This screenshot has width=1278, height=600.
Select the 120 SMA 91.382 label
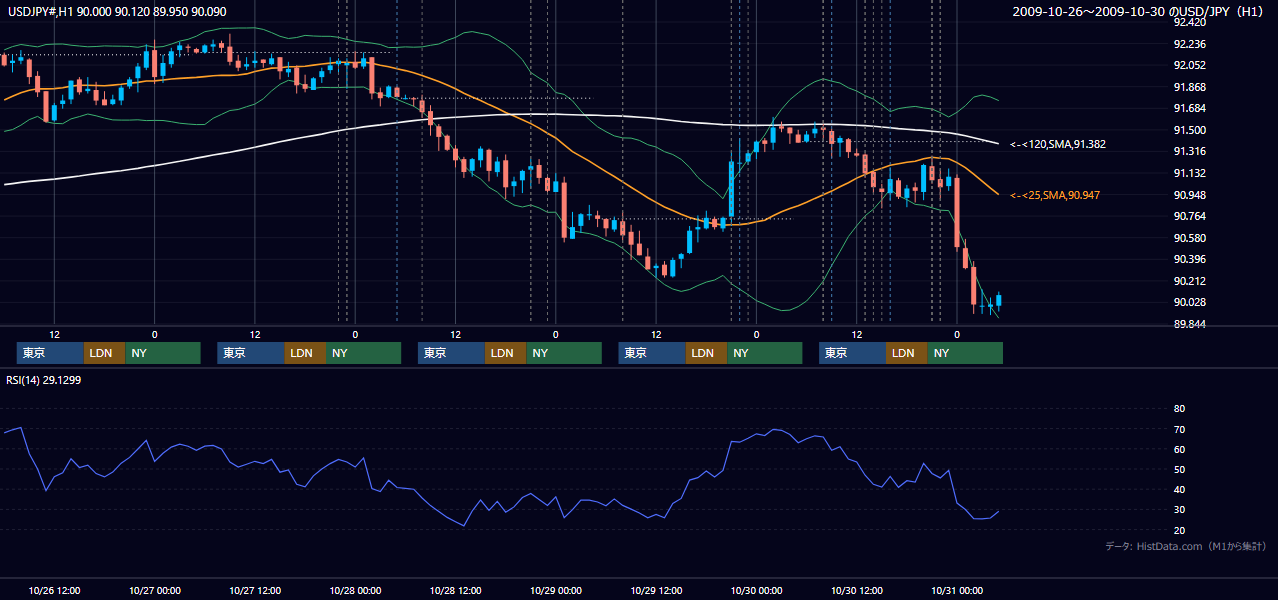coord(1057,145)
